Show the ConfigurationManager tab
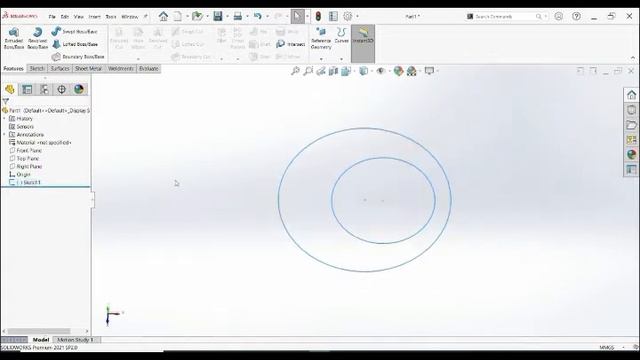This screenshot has height=360, width=640. click(44, 89)
